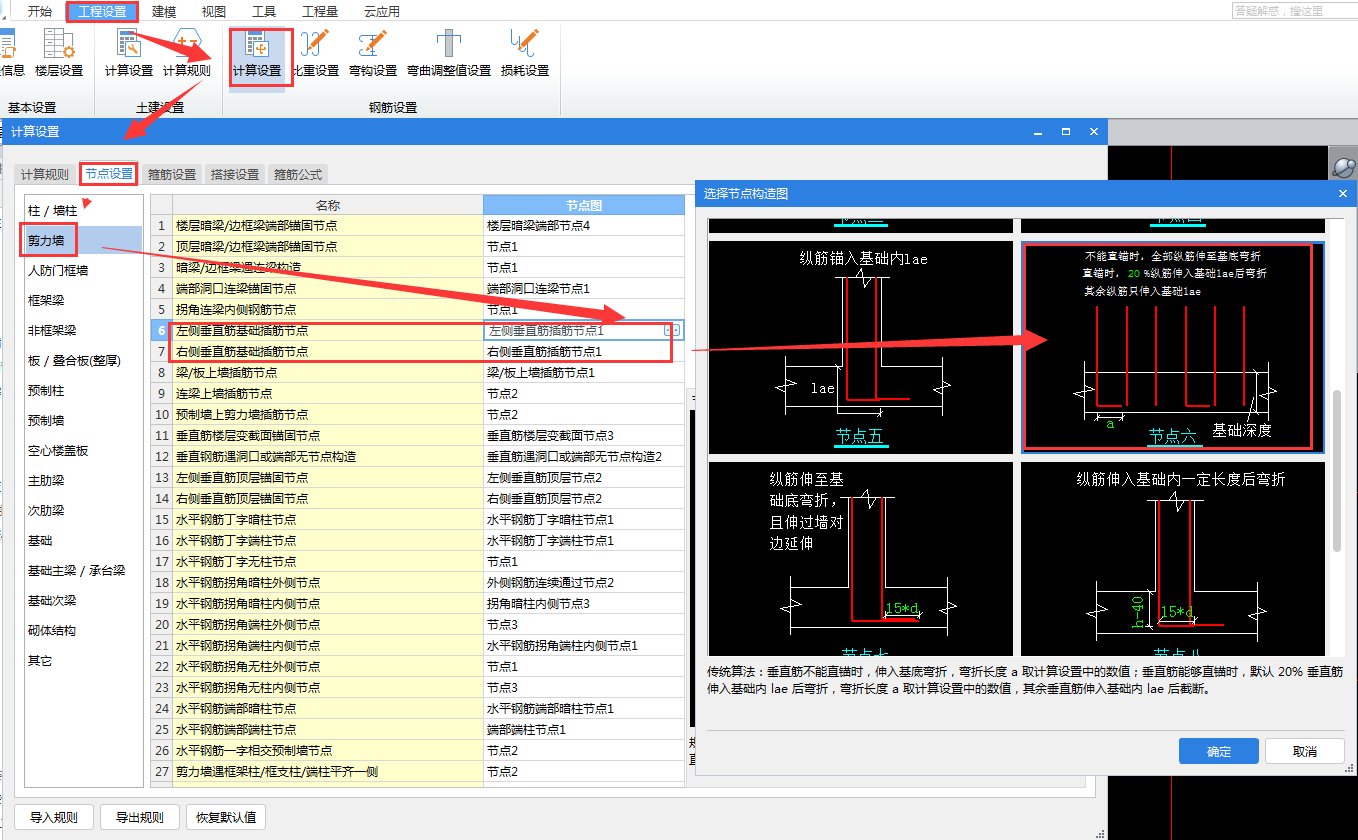This screenshot has width=1358, height=840.
Task: Open 损耗设置 ribbon icon
Action: 525,54
